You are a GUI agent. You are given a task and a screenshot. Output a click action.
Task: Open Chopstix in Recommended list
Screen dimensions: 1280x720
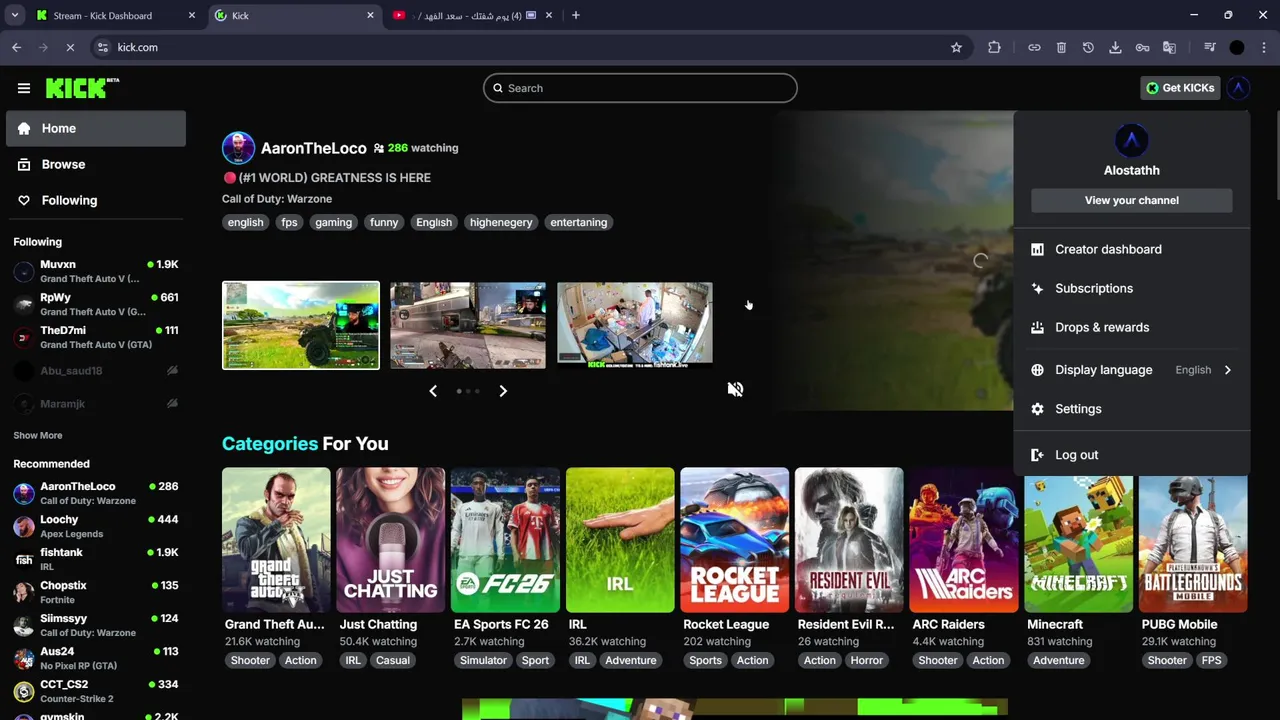tap(96, 592)
